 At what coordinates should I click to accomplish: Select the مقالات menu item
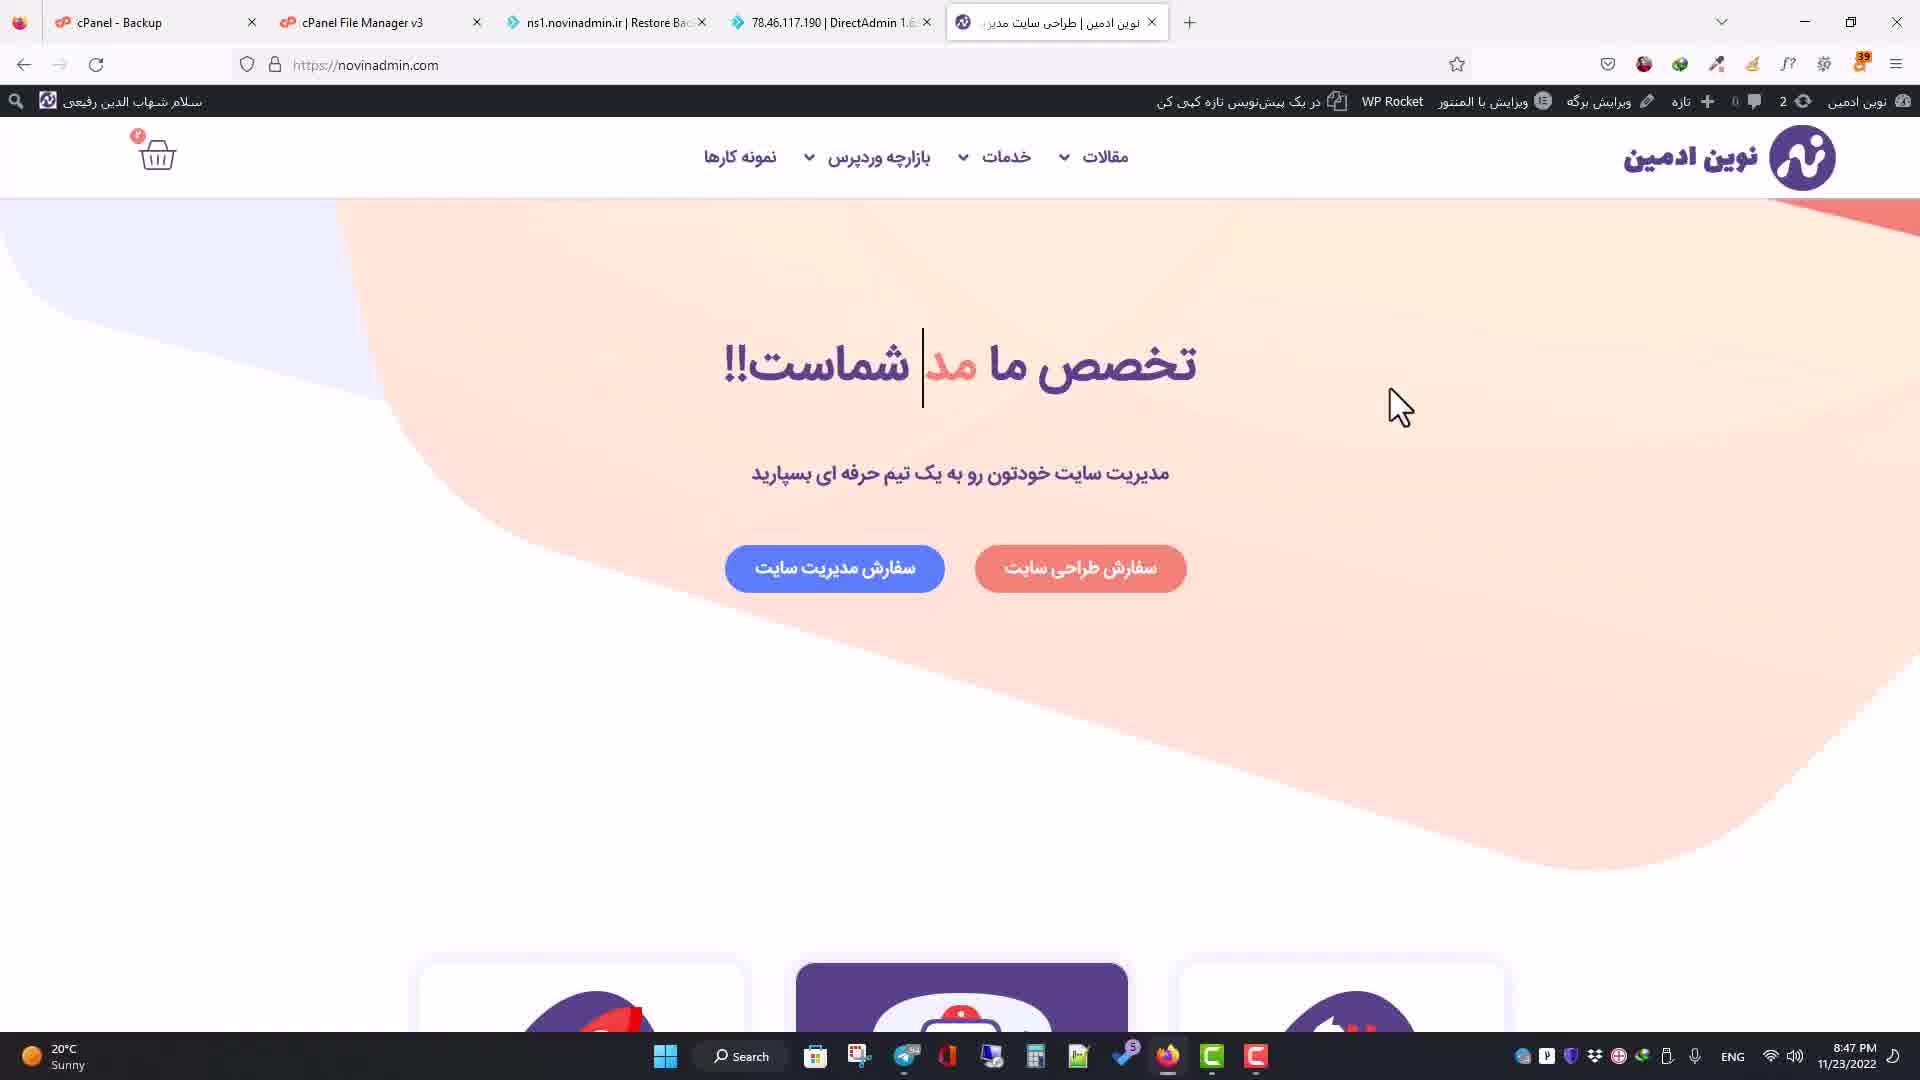[x=1105, y=156]
